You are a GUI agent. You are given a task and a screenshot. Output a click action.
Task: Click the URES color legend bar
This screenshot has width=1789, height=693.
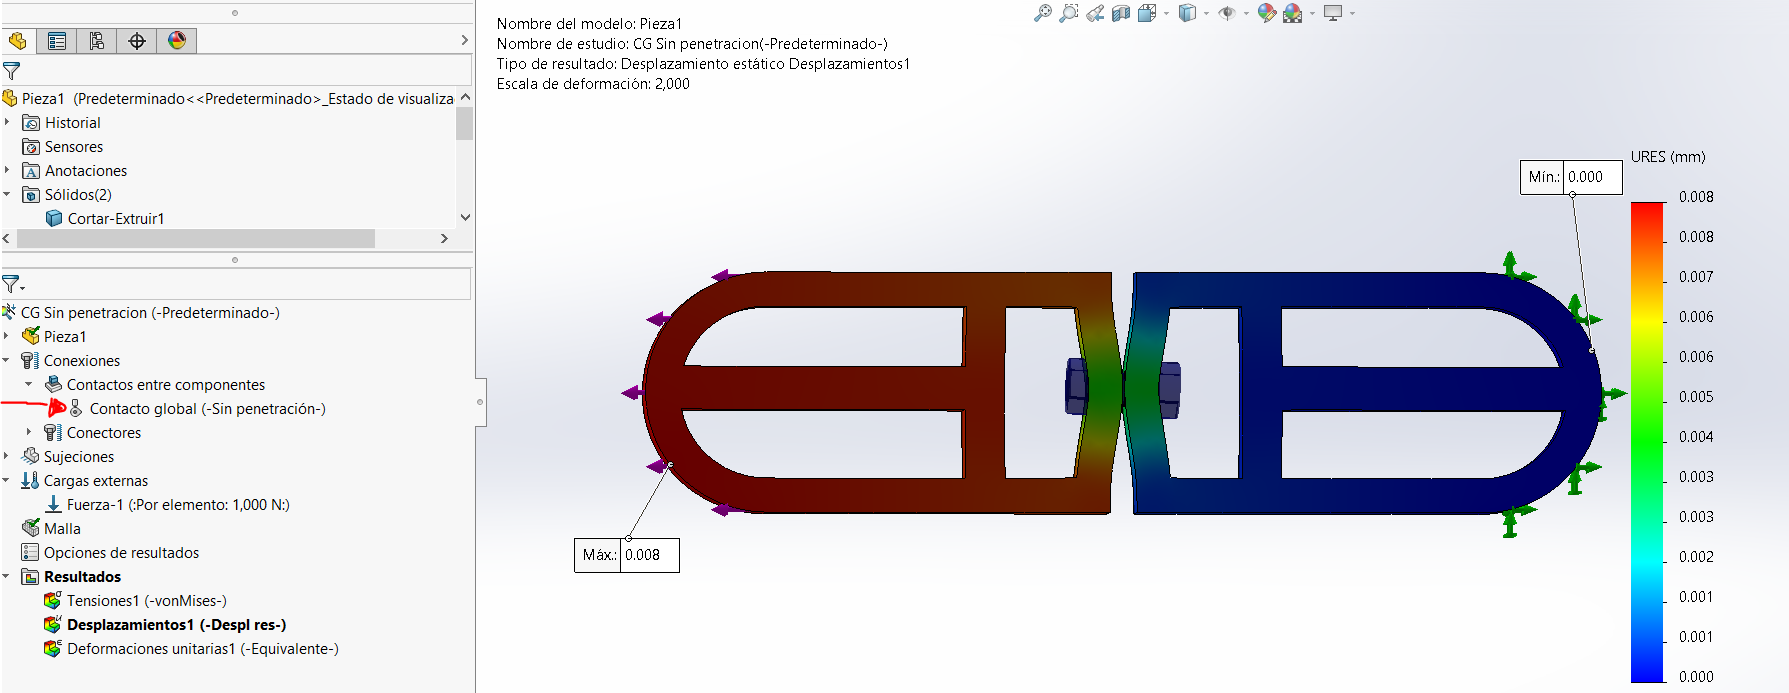[1647, 442]
